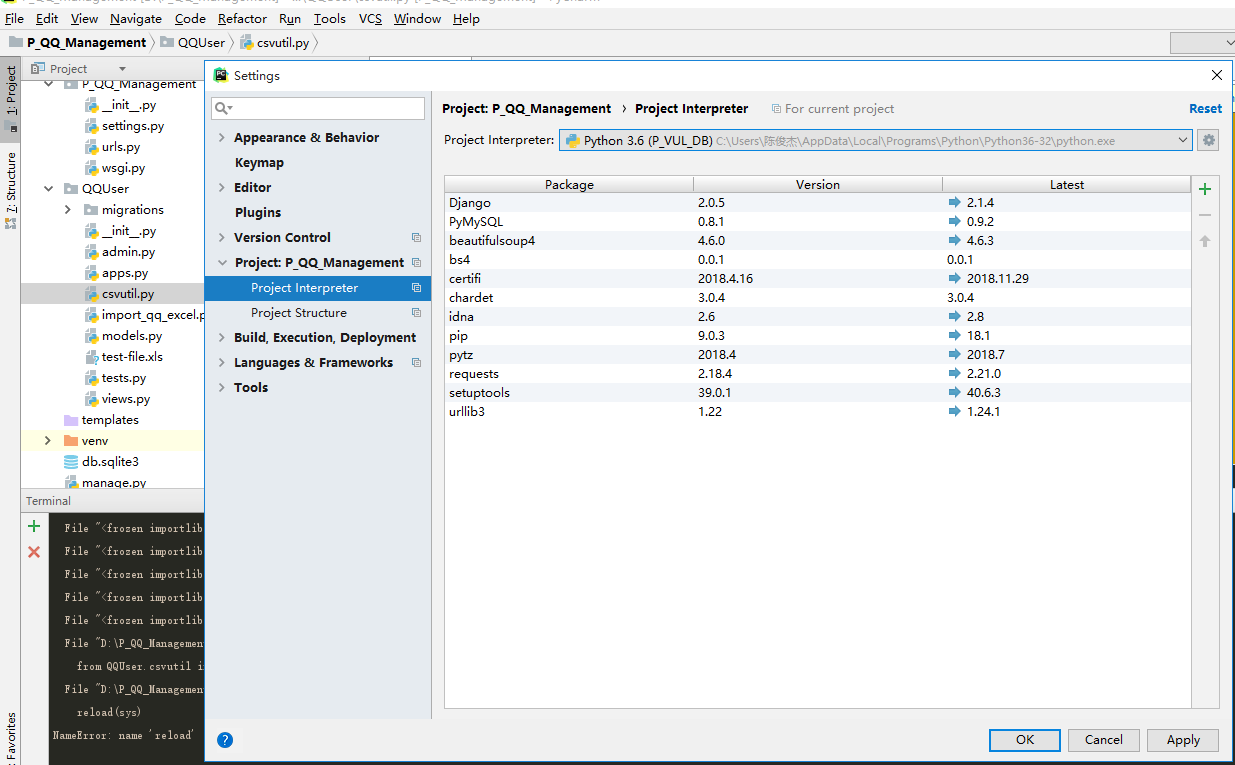Select Project Structure settings page
The width and height of the screenshot is (1235, 765).
pyautogui.click(x=298, y=313)
